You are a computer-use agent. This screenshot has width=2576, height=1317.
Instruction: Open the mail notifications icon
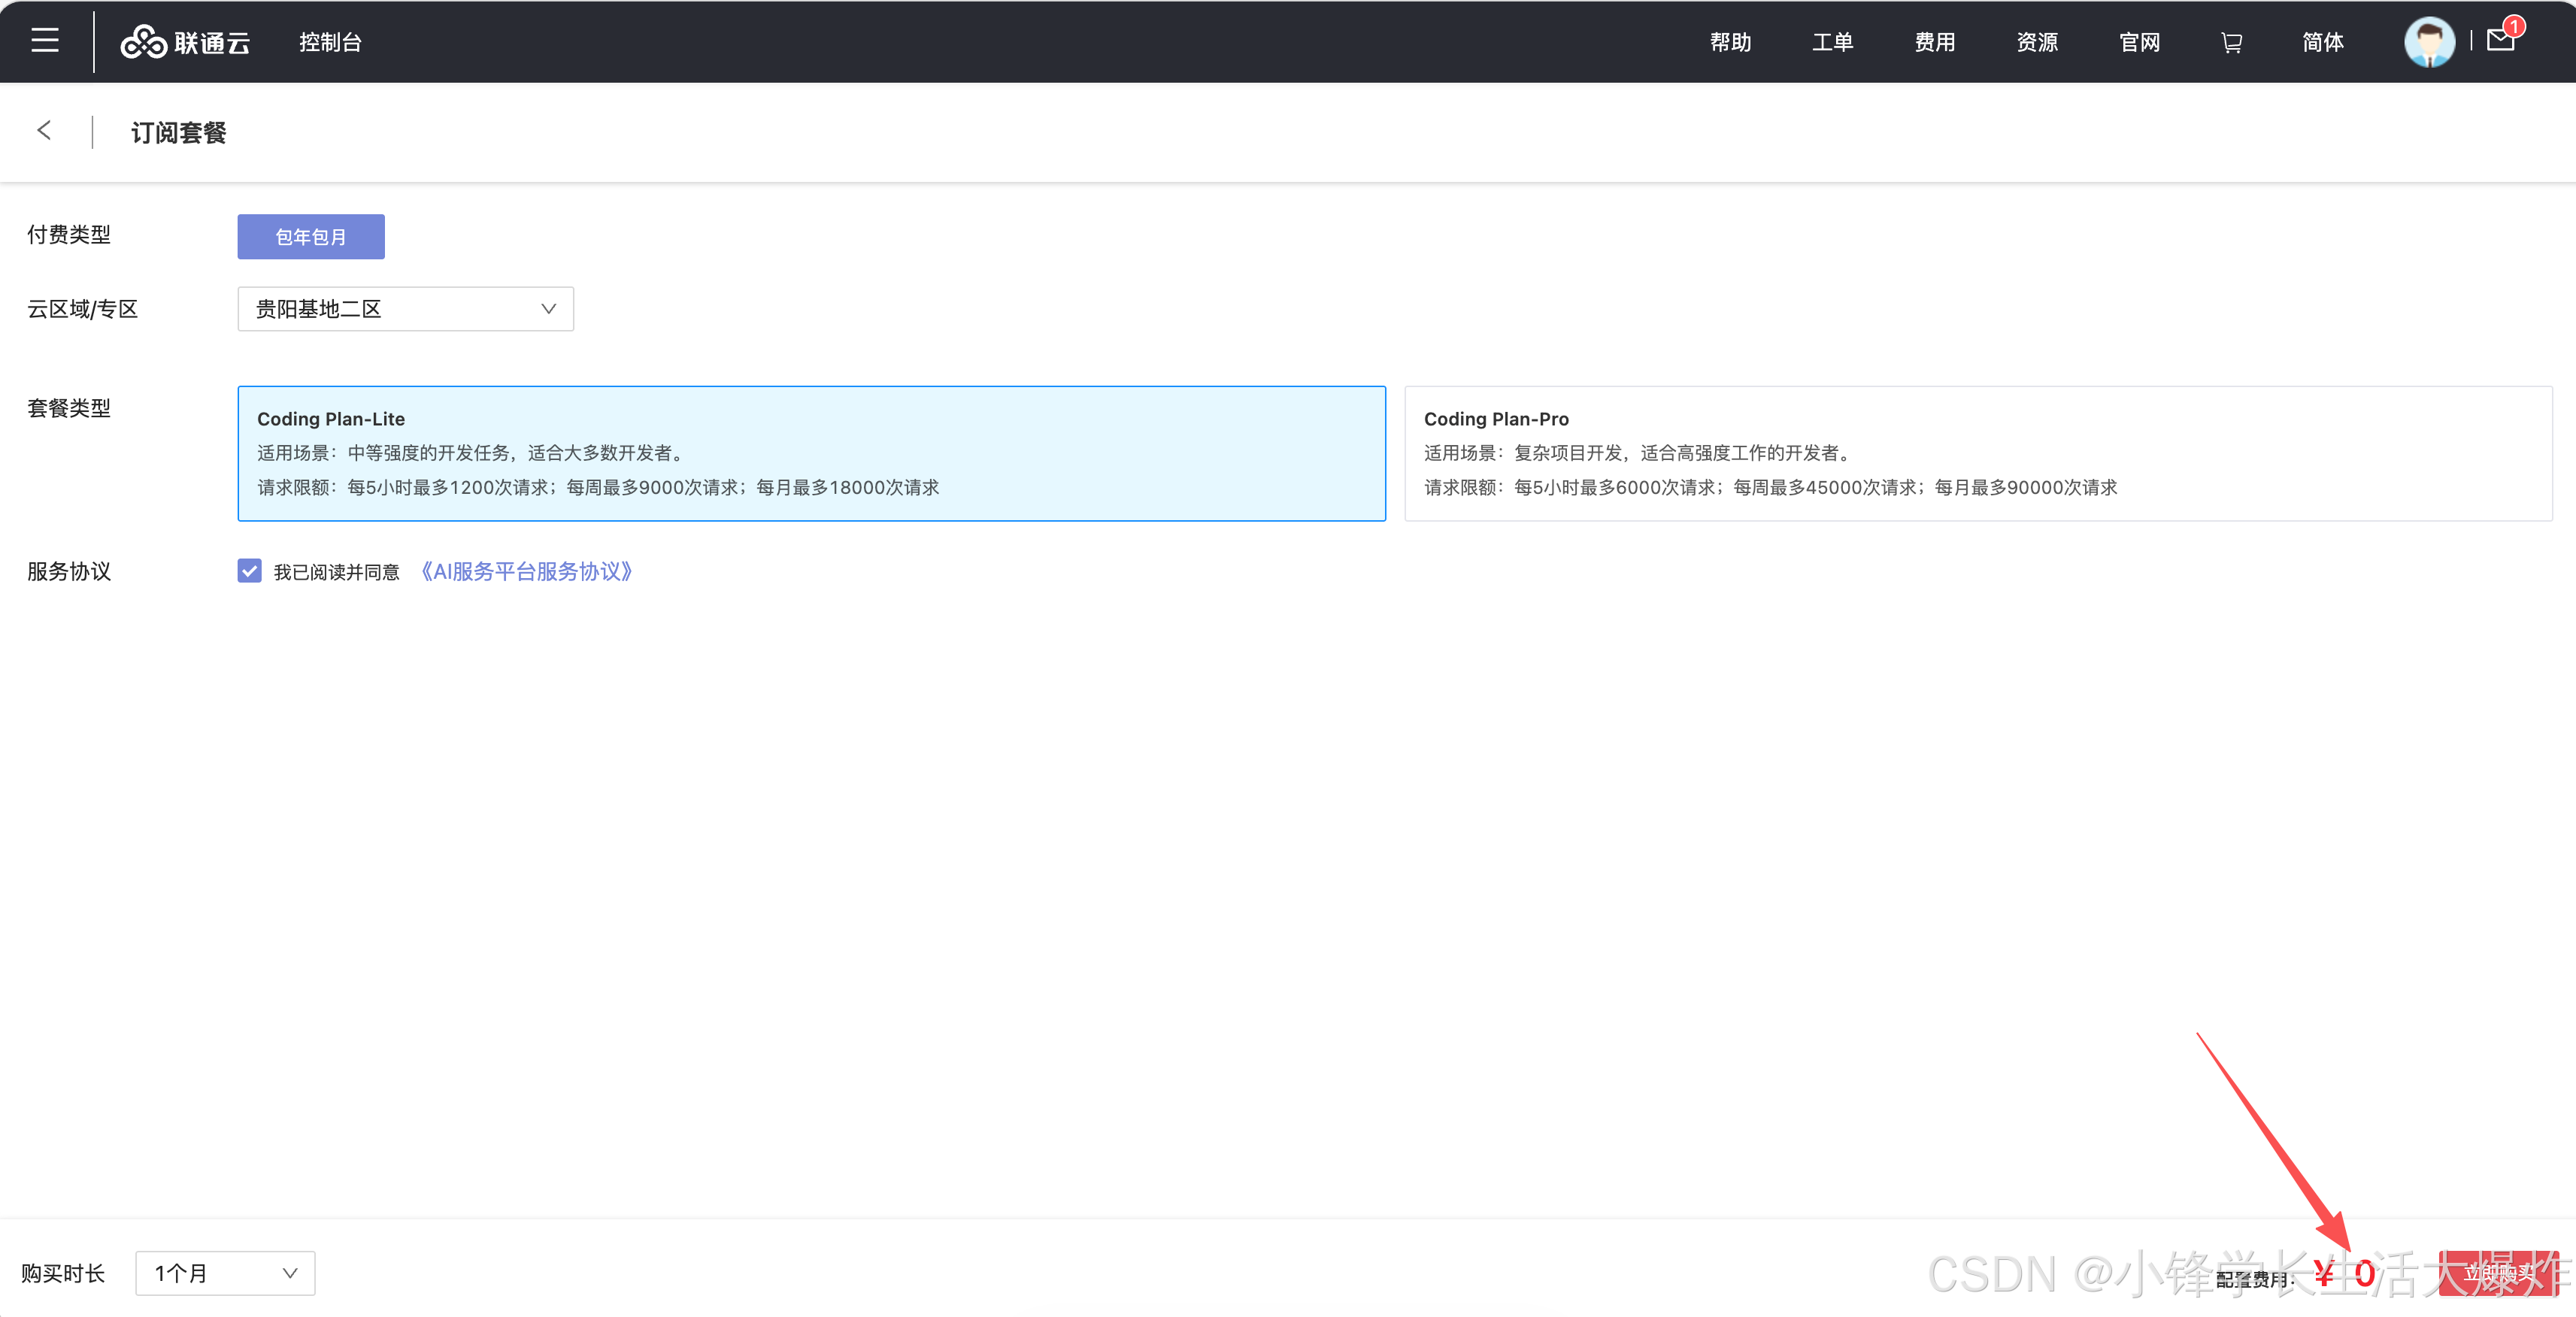tap(2500, 40)
